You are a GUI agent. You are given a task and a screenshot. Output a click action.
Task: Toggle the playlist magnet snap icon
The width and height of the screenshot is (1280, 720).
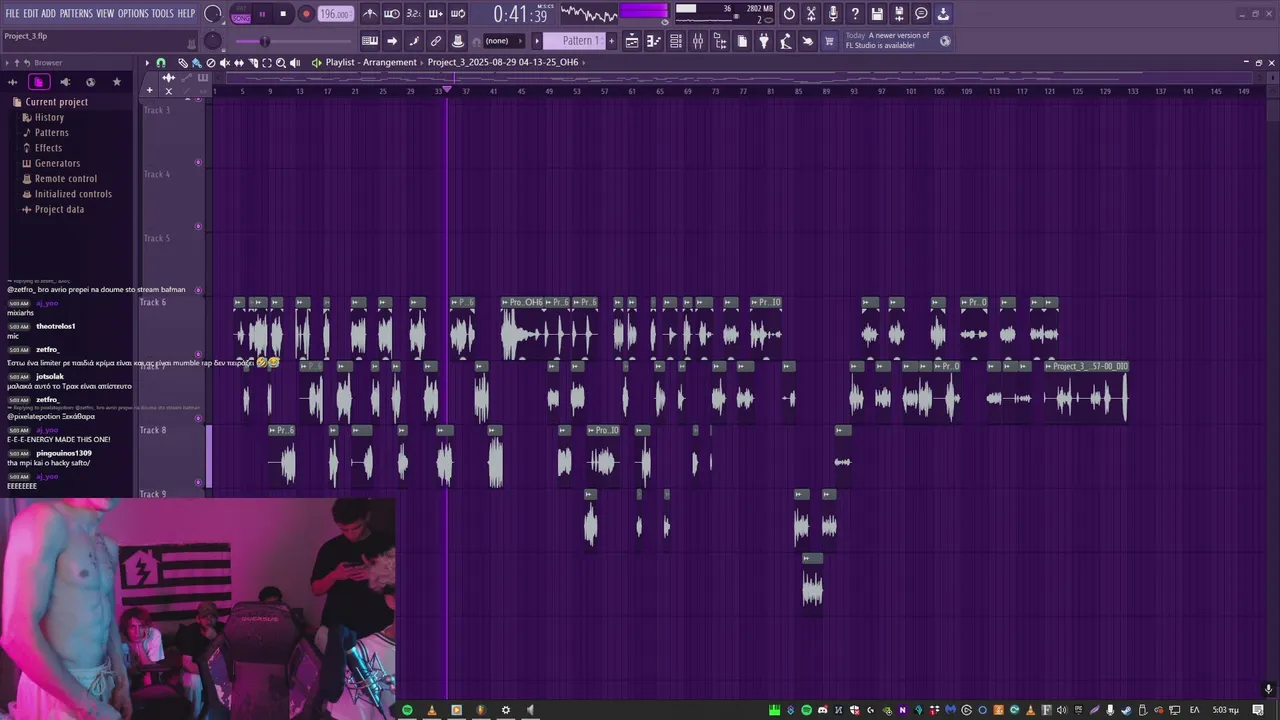[x=161, y=63]
